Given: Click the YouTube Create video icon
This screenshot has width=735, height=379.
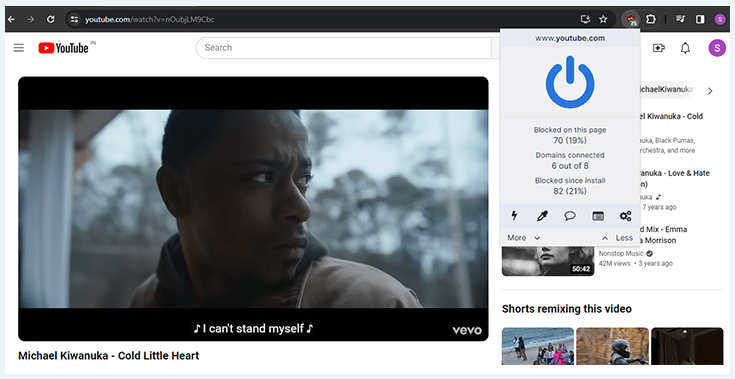Looking at the screenshot, I should click(x=659, y=48).
